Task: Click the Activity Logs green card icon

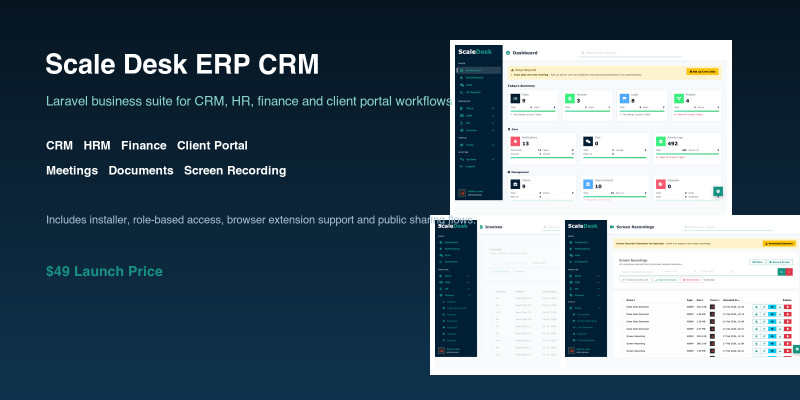Action: [661, 142]
